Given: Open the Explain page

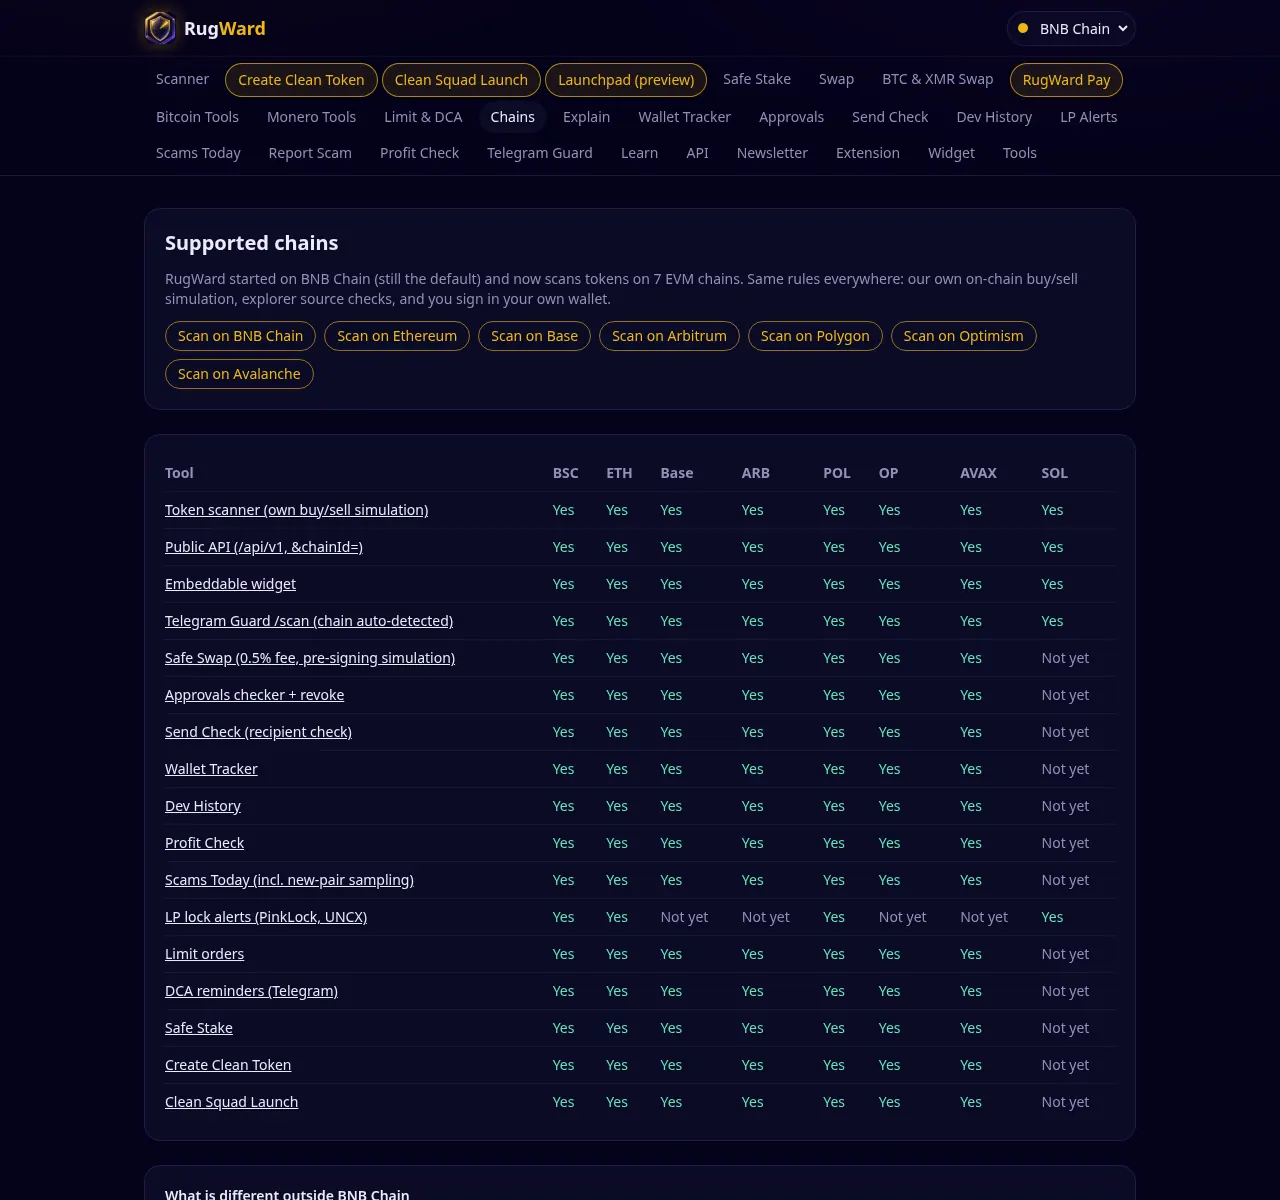Looking at the screenshot, I should (x=586, y=117).
